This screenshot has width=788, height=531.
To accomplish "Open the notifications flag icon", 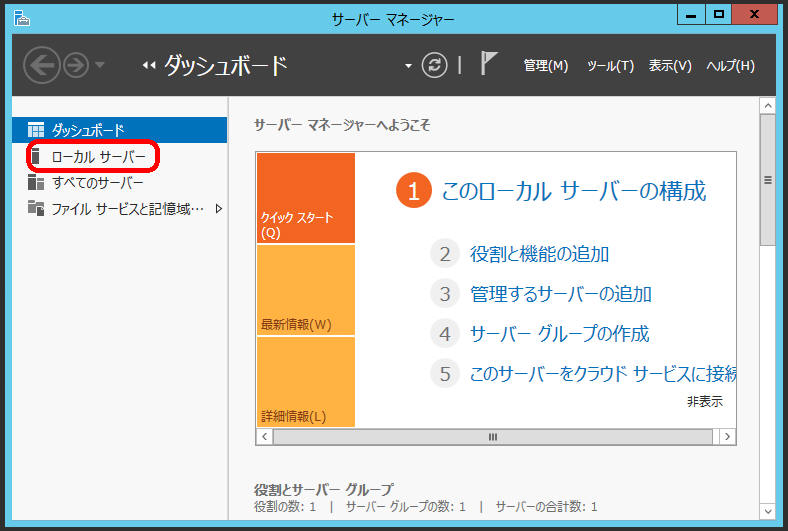I will pyautogui.click(x=489, y=65).
